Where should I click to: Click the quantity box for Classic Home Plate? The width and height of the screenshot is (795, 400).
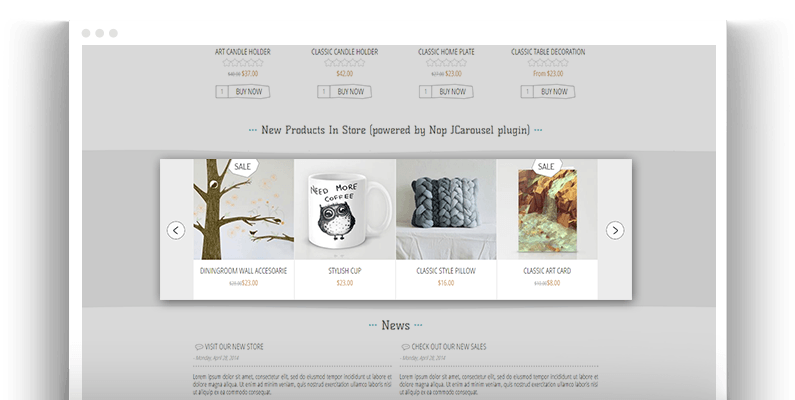click(425, 92)
